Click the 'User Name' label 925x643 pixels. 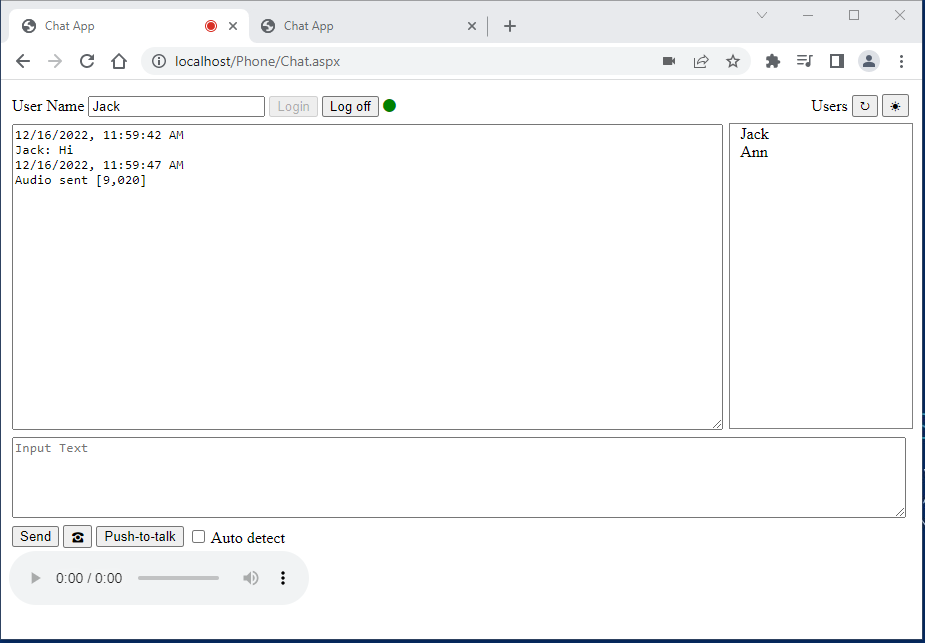(x=48, y=106)
